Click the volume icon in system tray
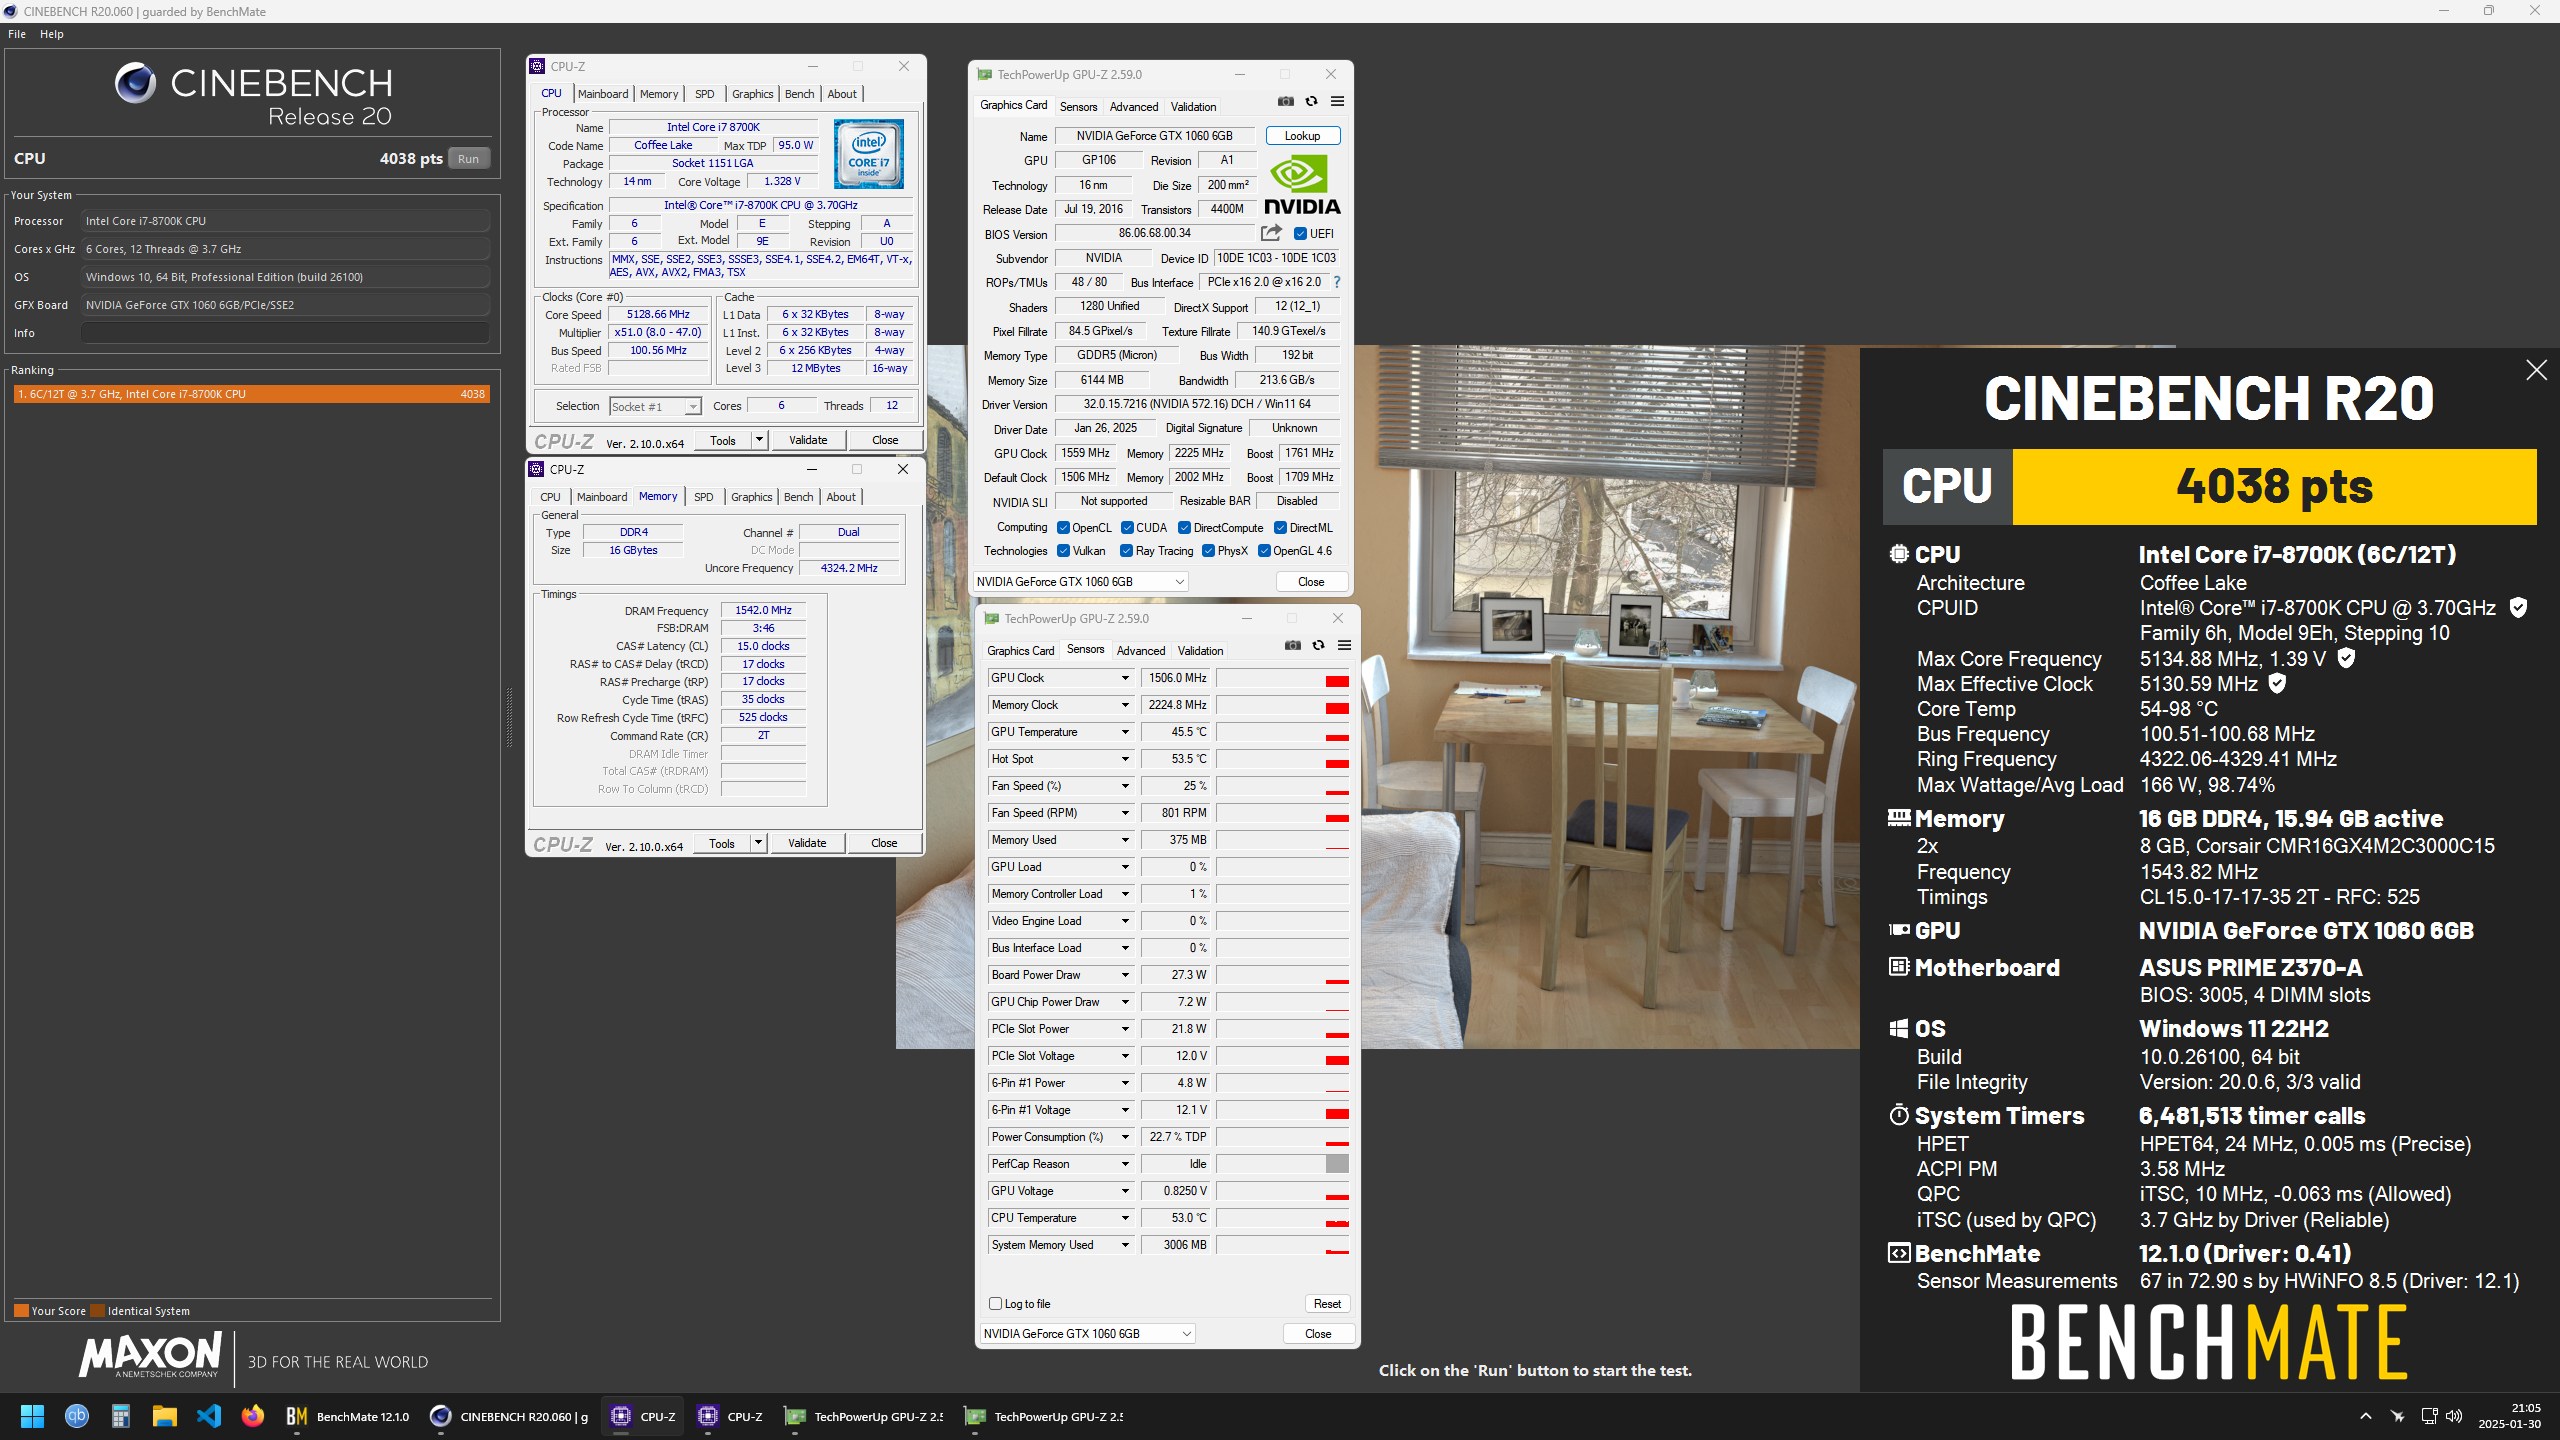 [x=2453, y=1416]
